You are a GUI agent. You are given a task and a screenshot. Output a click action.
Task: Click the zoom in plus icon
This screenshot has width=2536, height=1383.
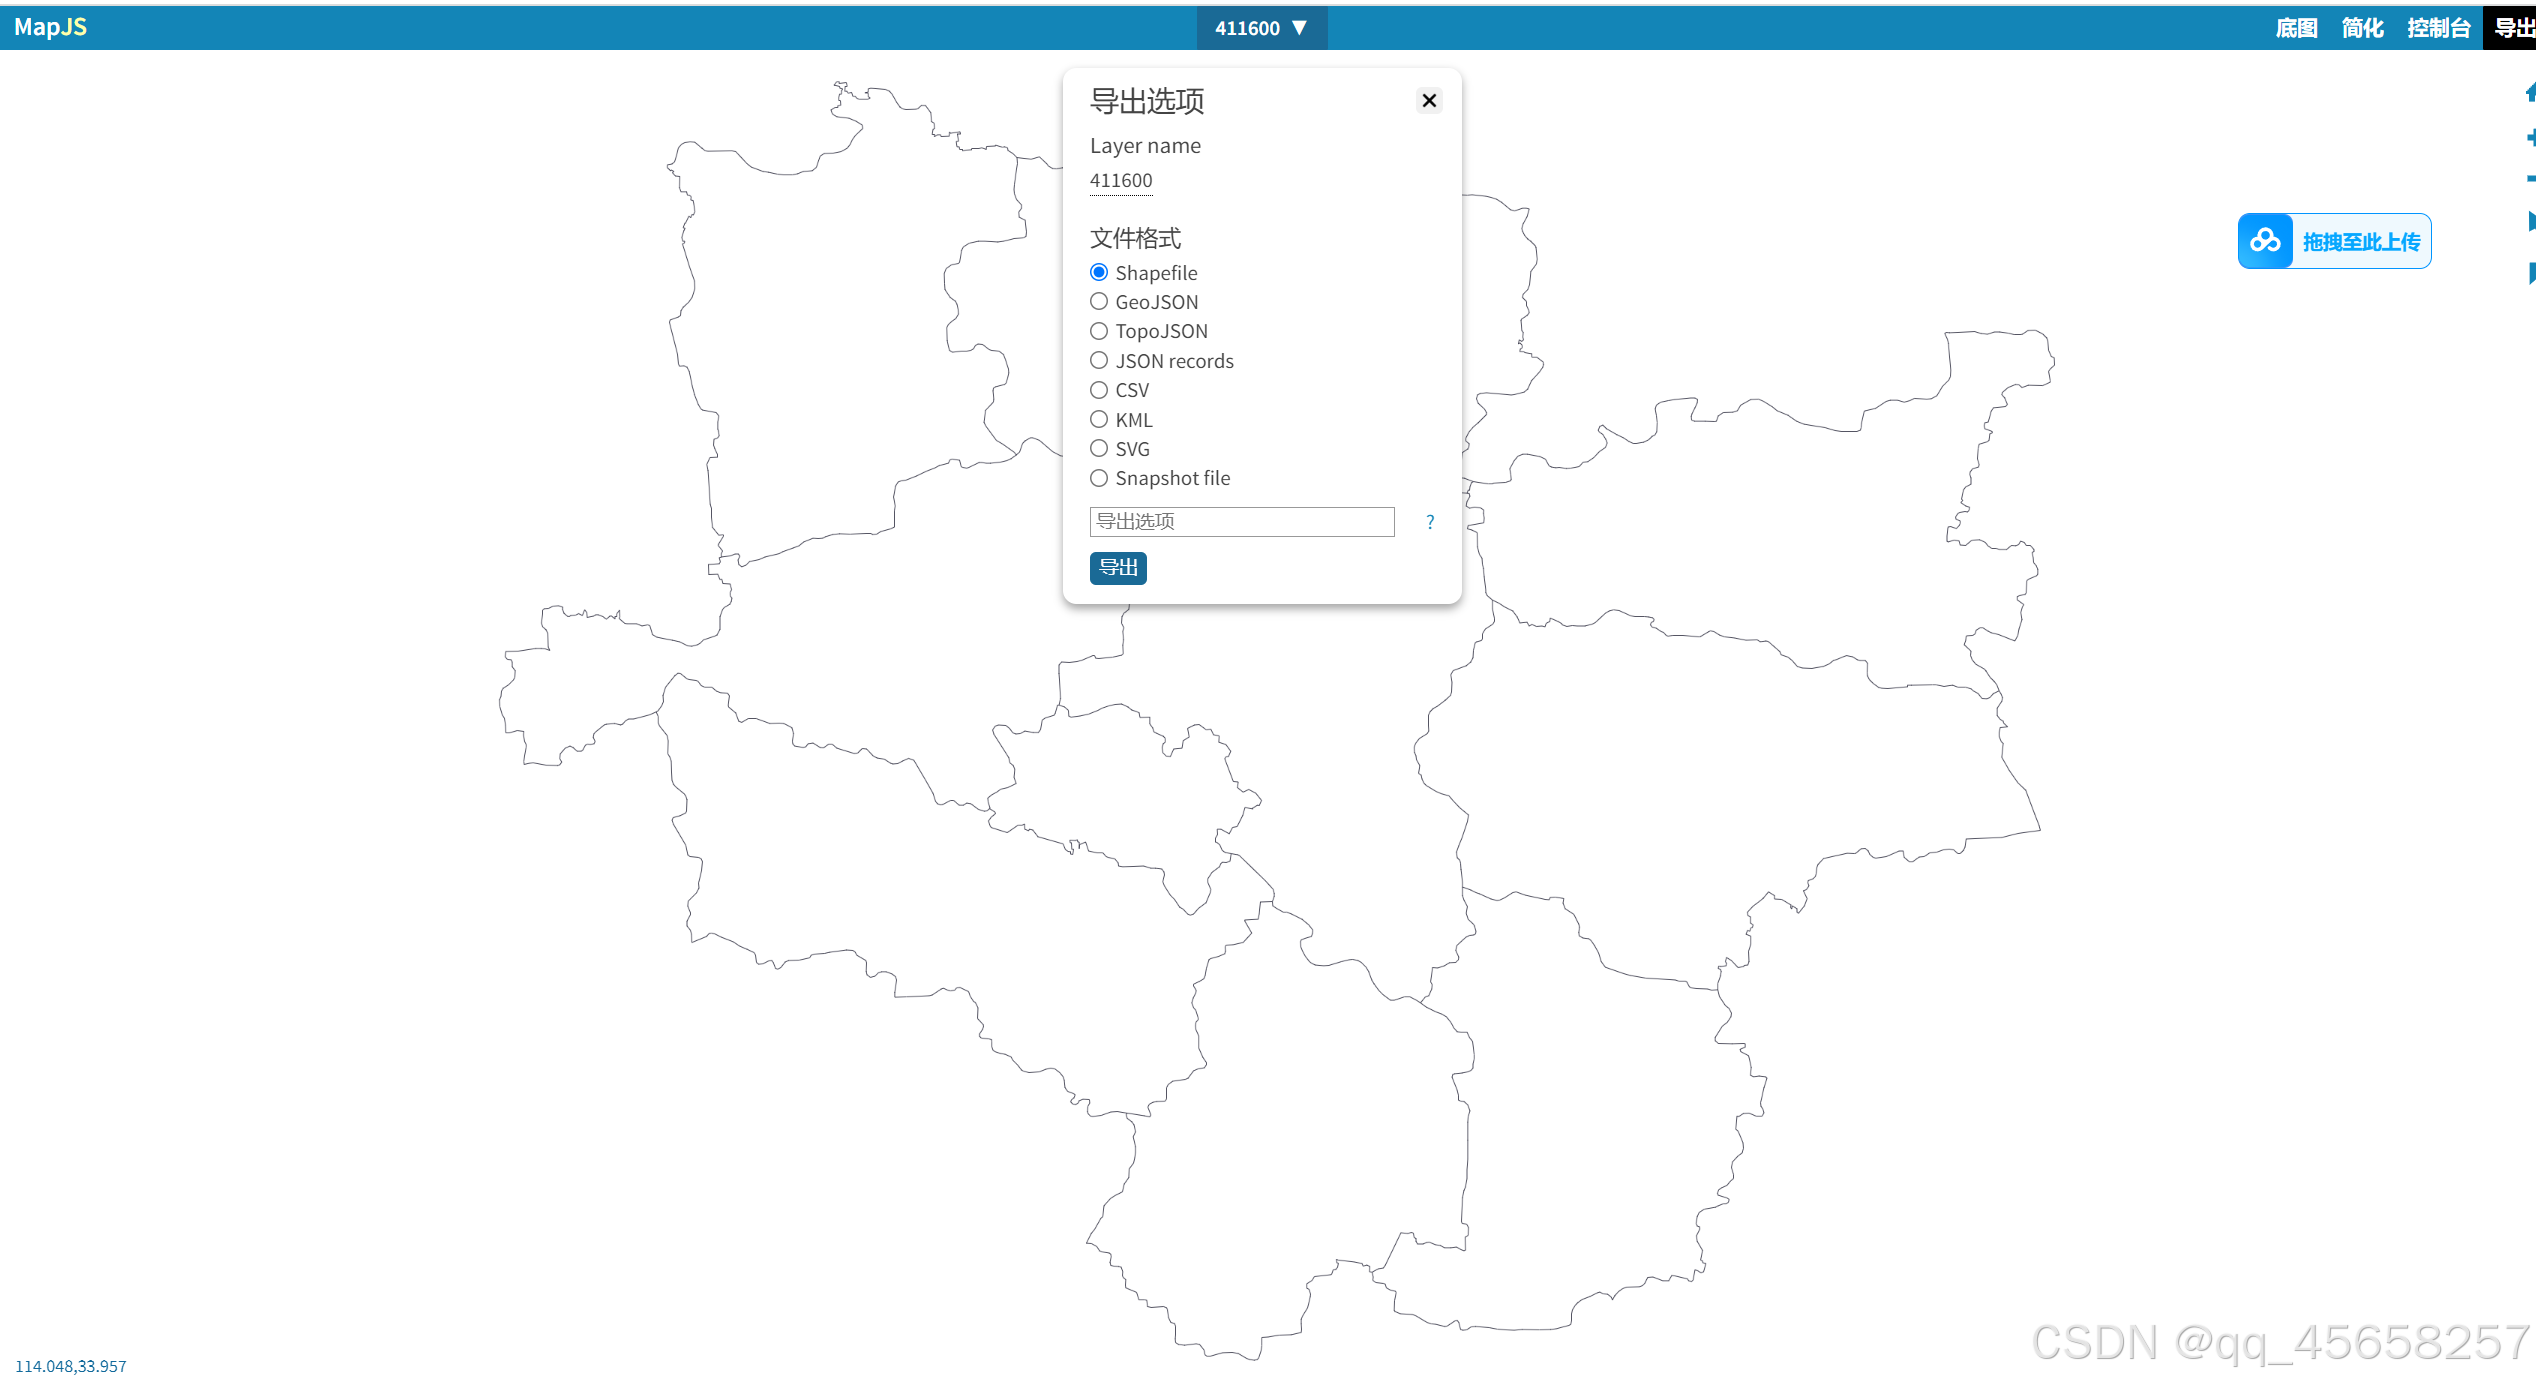2530,137
